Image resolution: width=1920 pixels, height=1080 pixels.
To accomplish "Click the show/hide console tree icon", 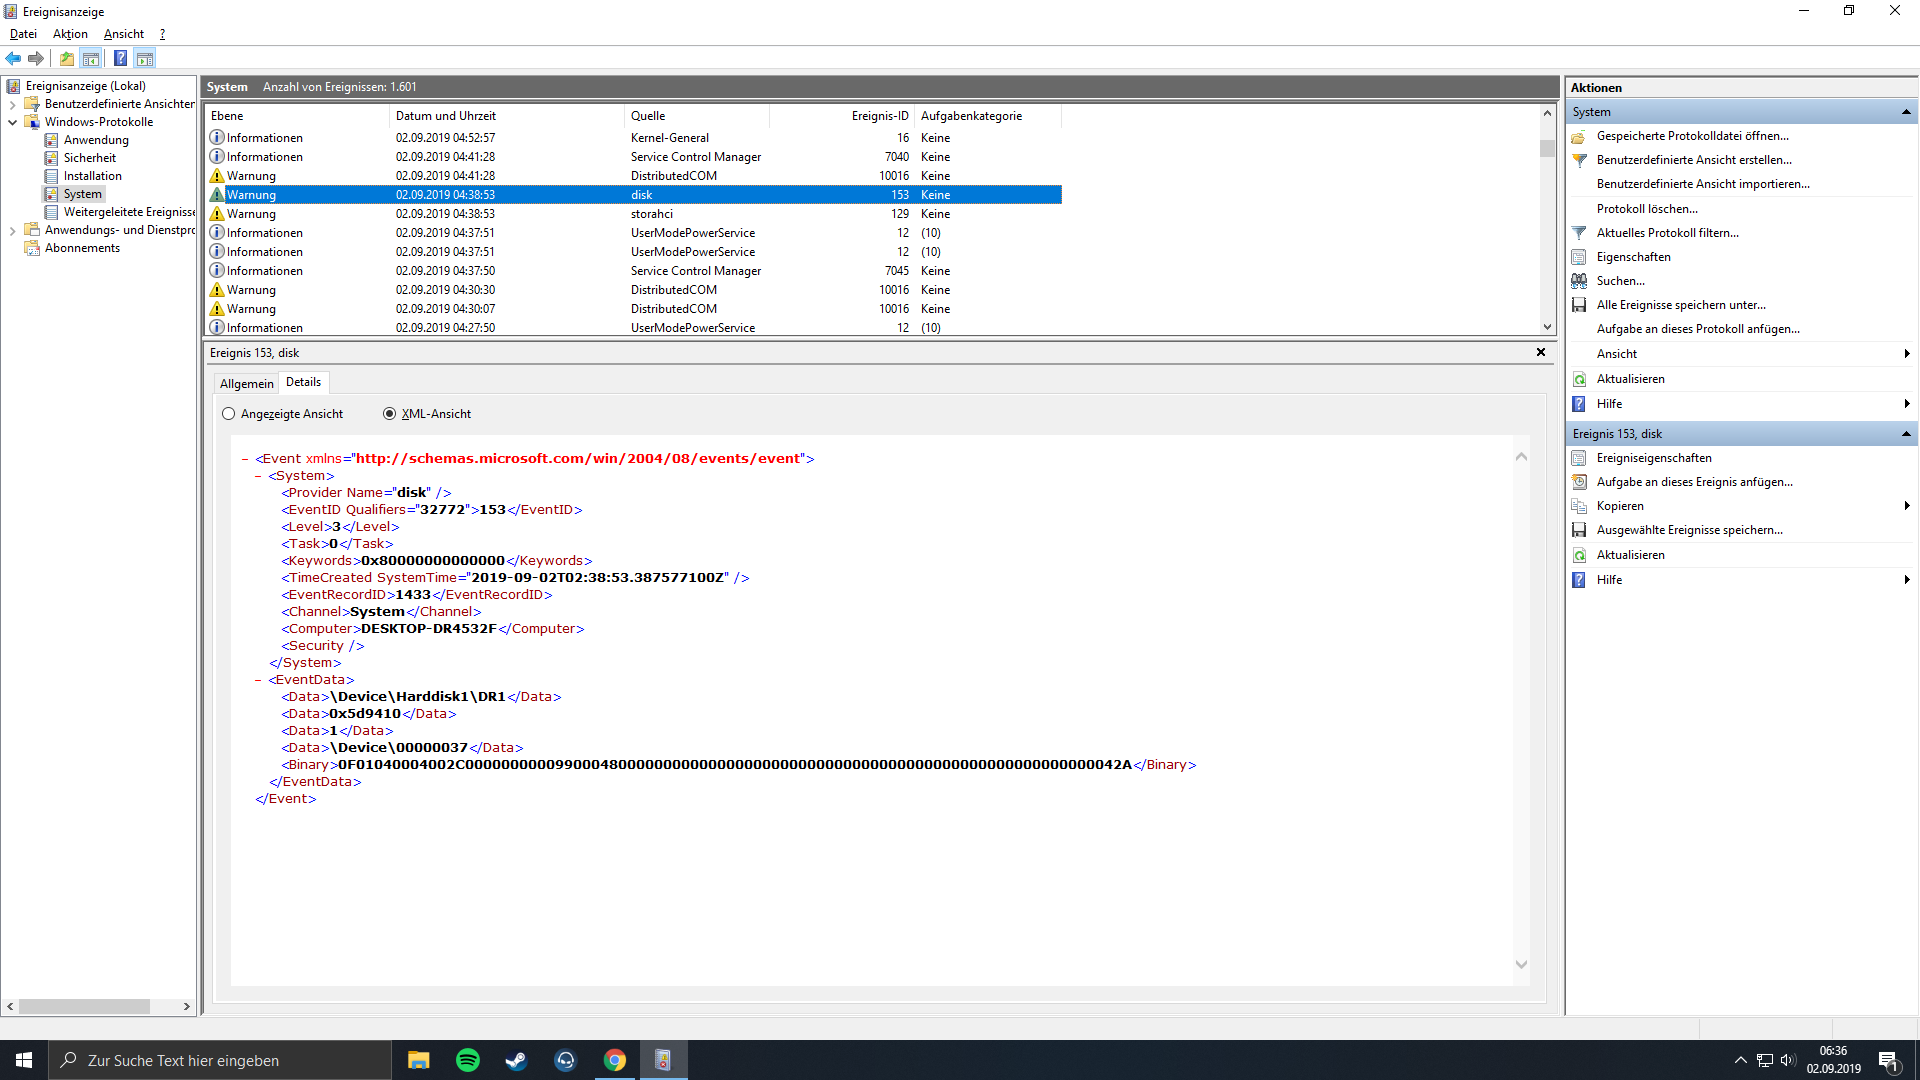I will [91, 58].
